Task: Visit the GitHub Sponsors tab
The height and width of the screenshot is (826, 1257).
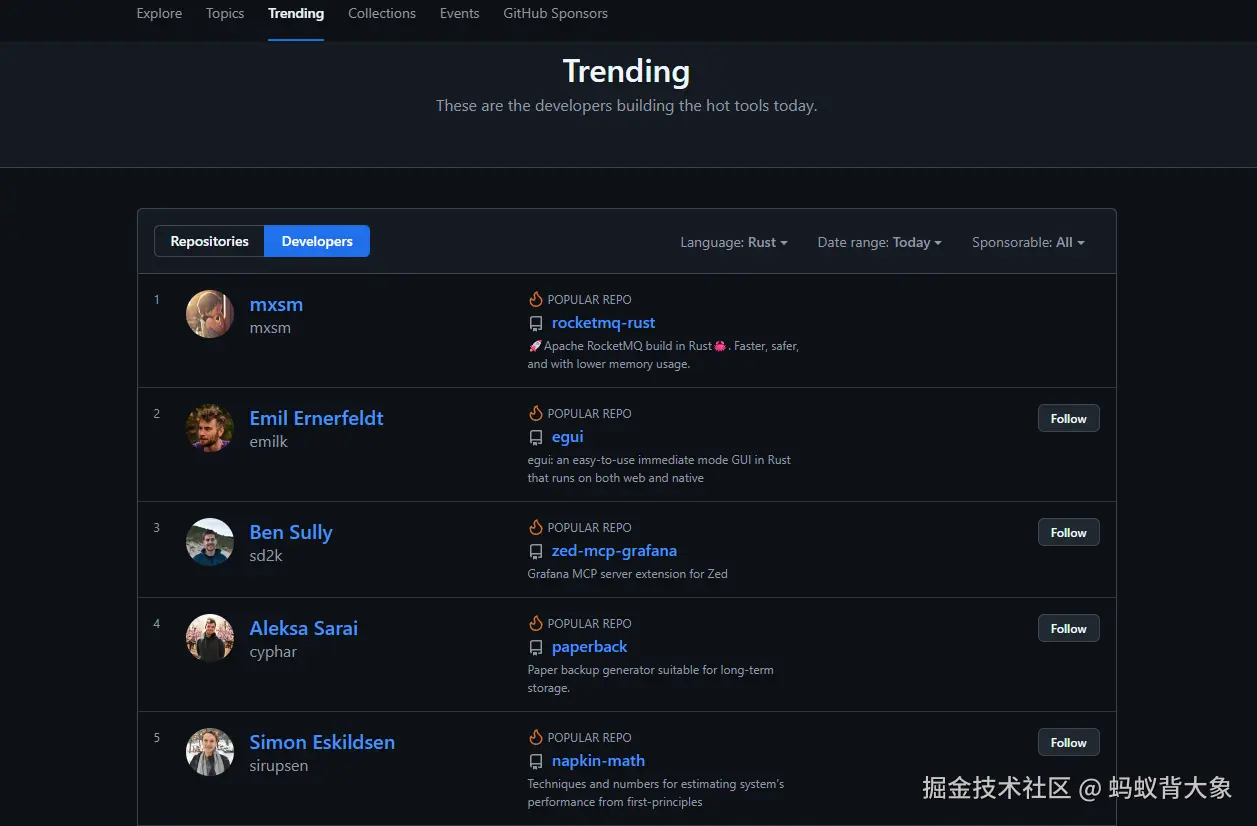Action: tap(555, 13)
